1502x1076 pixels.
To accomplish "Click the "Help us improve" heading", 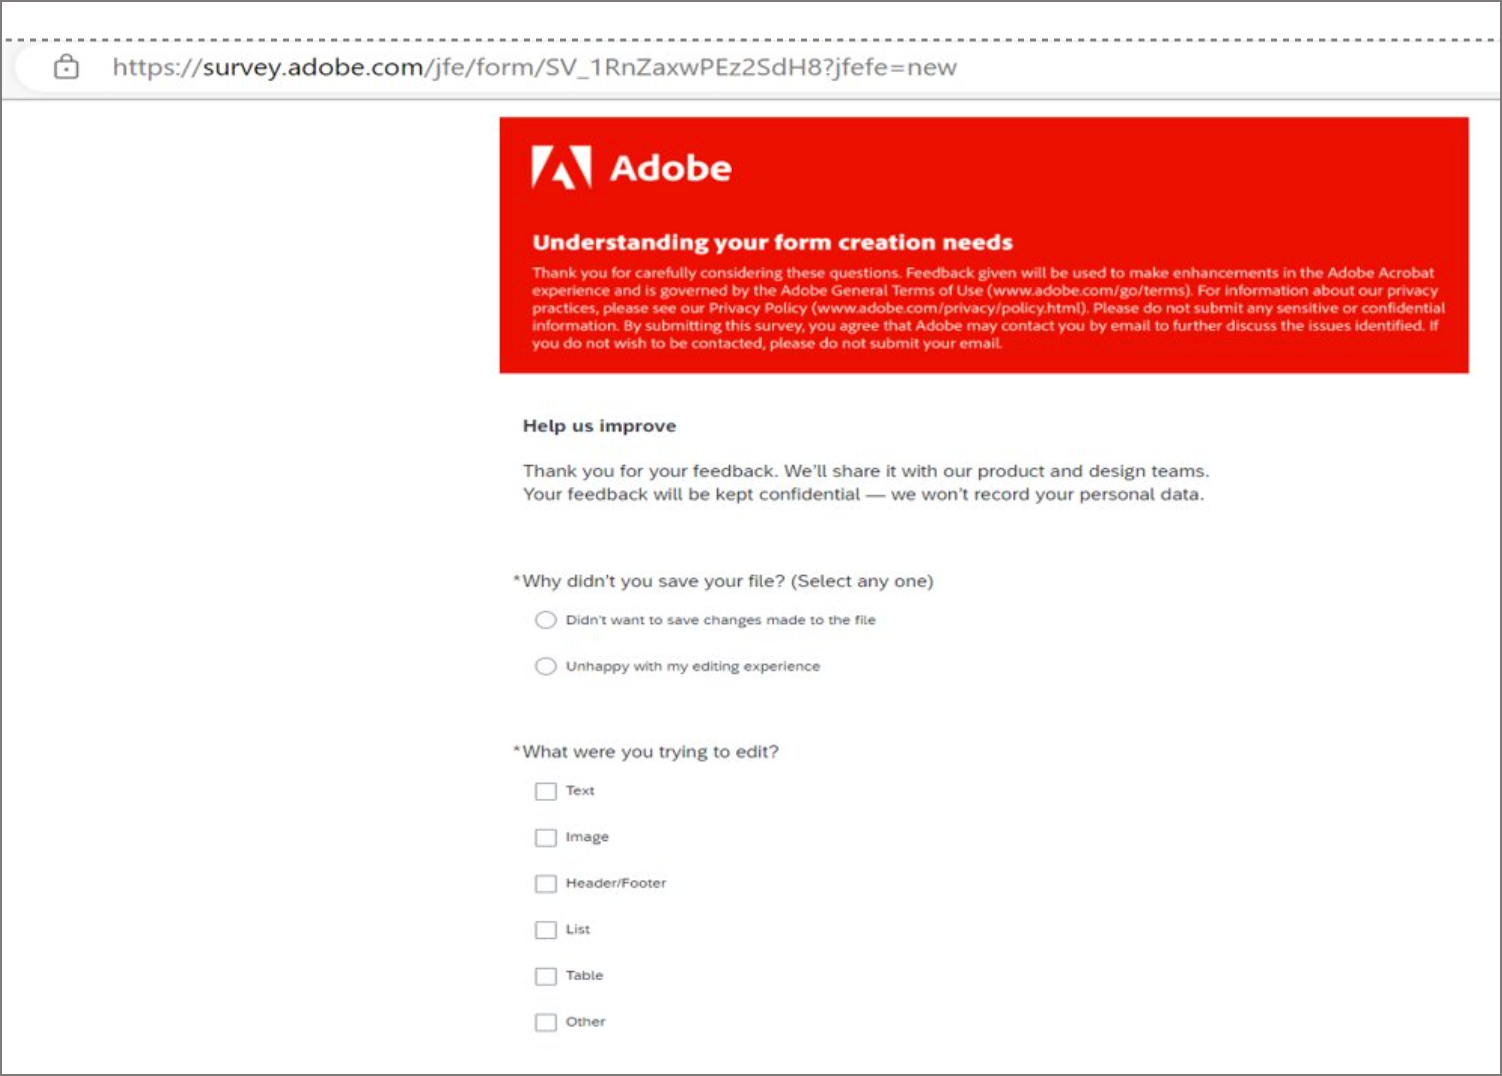I will [x=599, y=426].
